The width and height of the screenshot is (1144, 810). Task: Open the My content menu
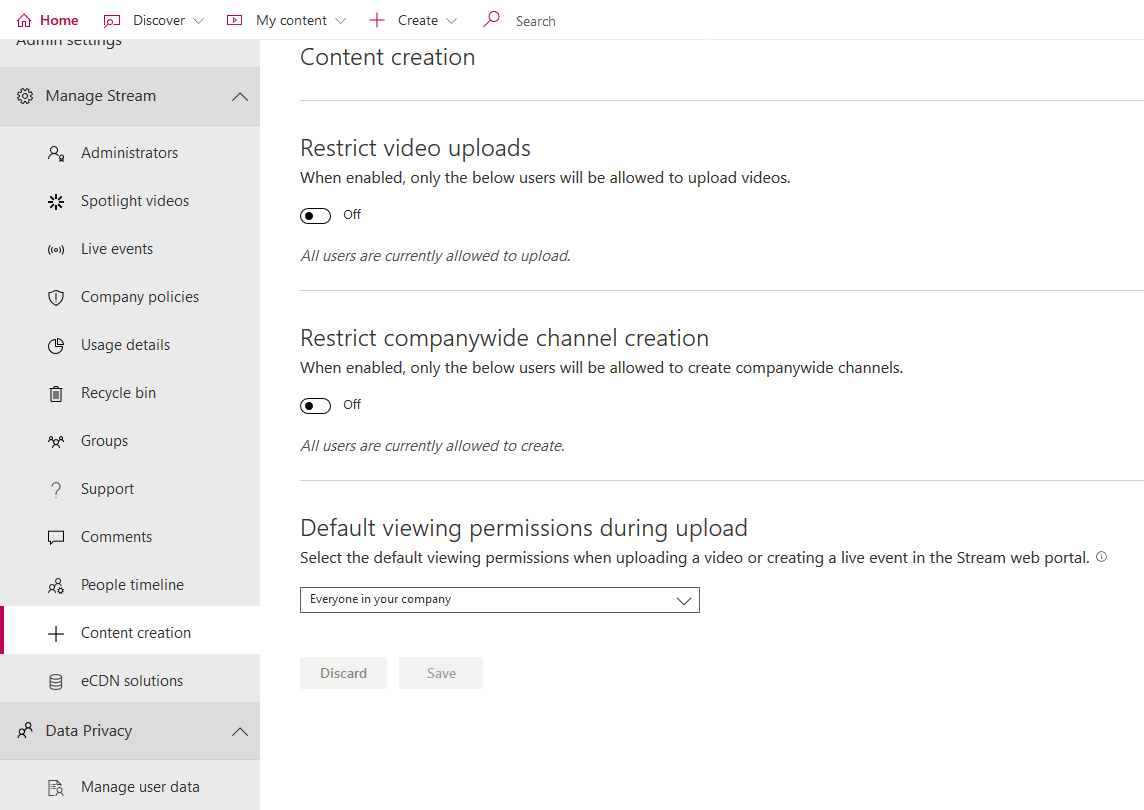tap(286, 20)
